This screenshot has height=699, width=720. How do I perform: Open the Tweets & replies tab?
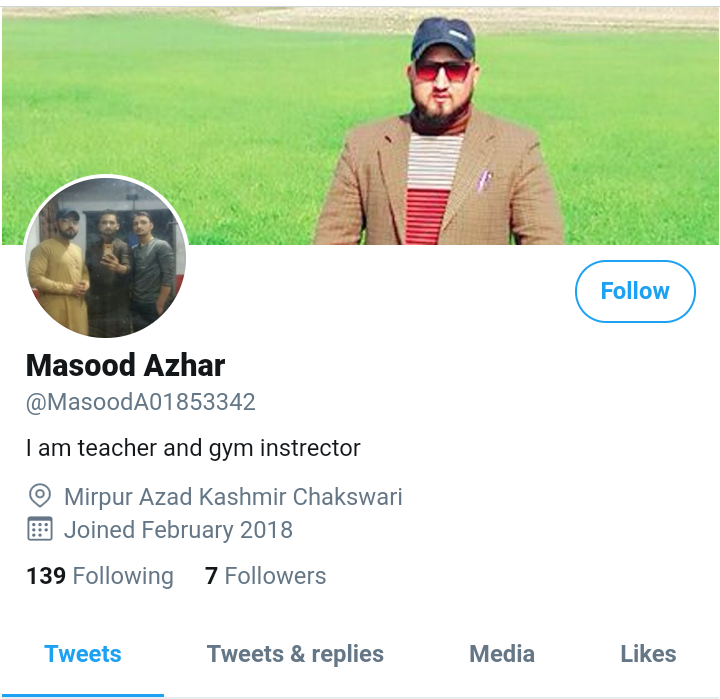(x=295, y=654)
